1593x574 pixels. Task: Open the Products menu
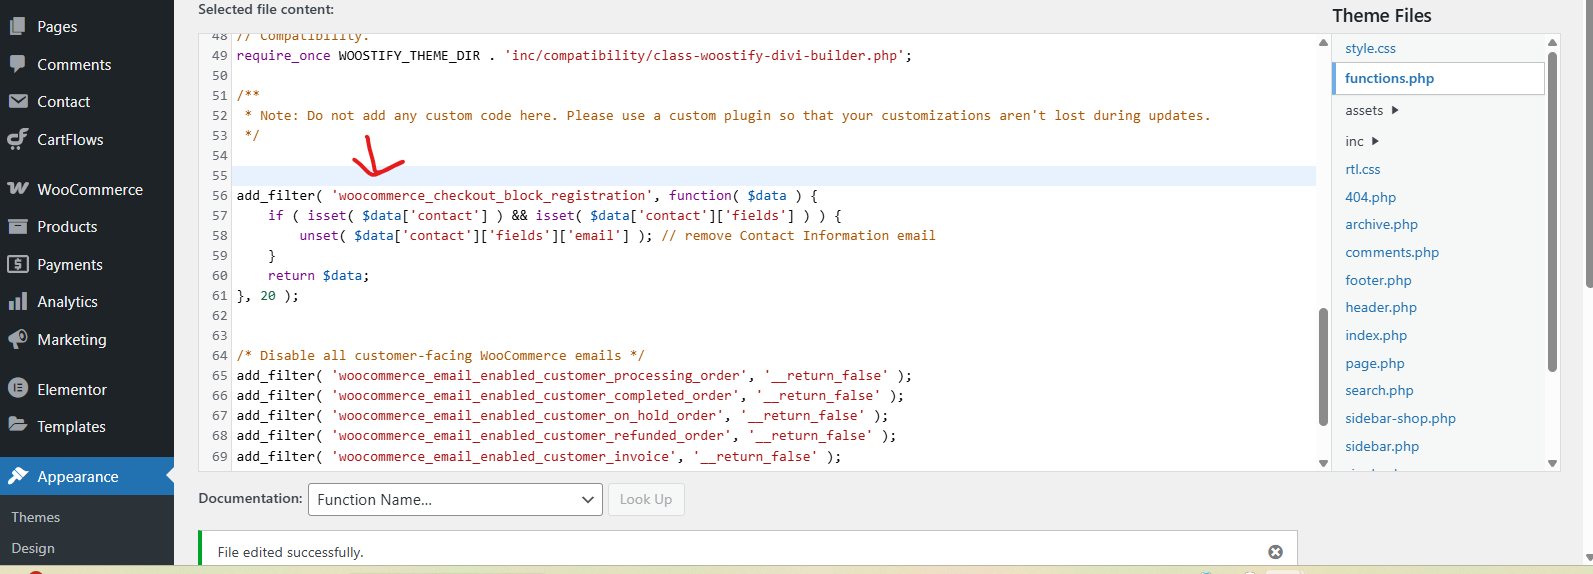(67, 227)
